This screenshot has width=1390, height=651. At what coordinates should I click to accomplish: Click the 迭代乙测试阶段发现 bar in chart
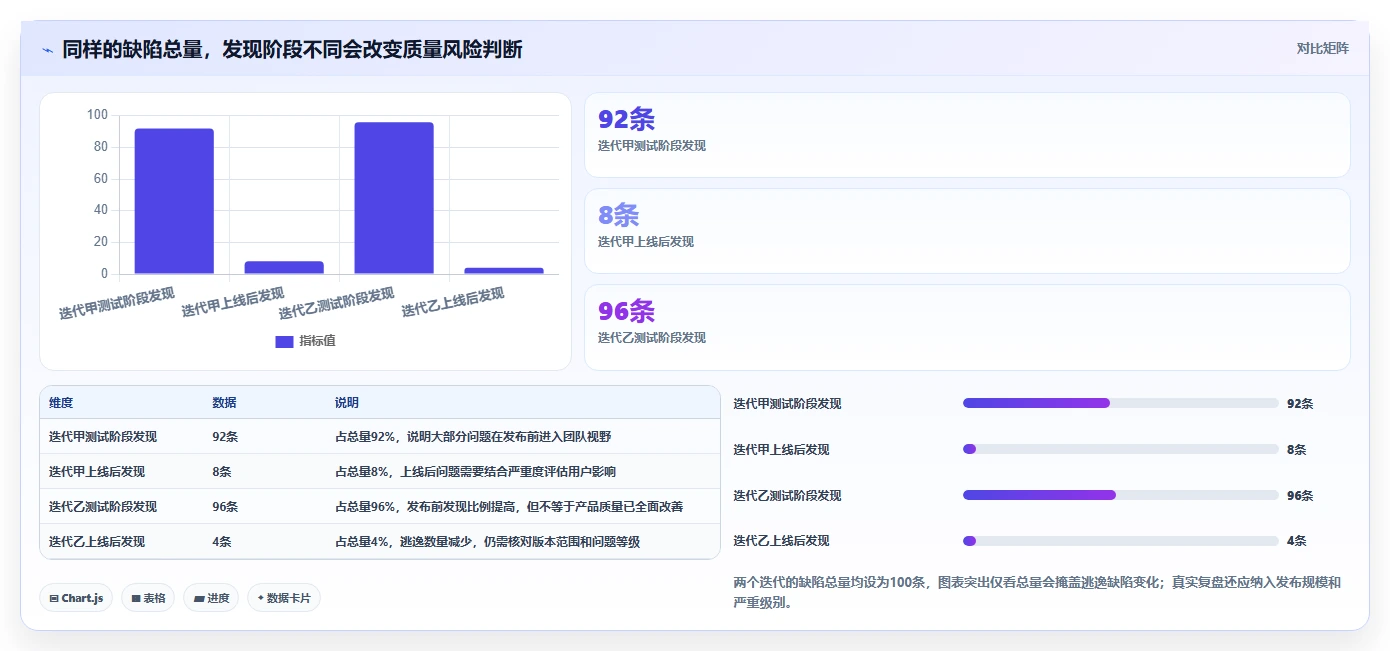pos(394,198)
